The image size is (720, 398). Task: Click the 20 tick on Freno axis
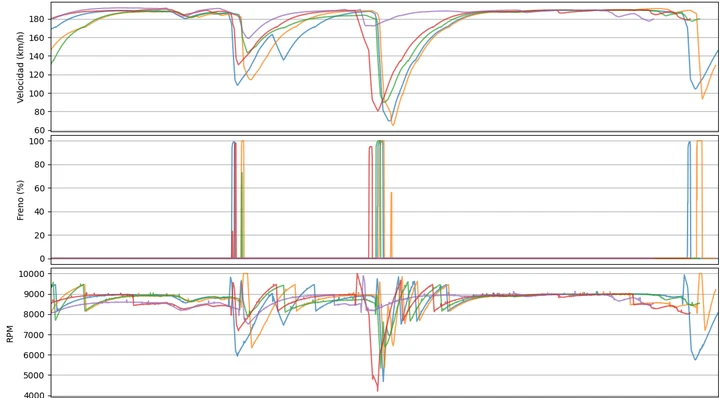click(x=40, y=235)
